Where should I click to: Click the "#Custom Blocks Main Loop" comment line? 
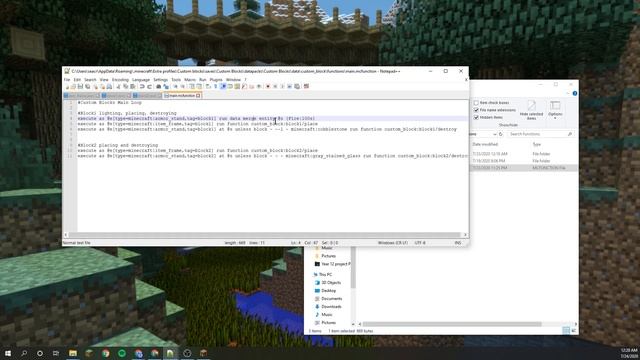point(109,102)
